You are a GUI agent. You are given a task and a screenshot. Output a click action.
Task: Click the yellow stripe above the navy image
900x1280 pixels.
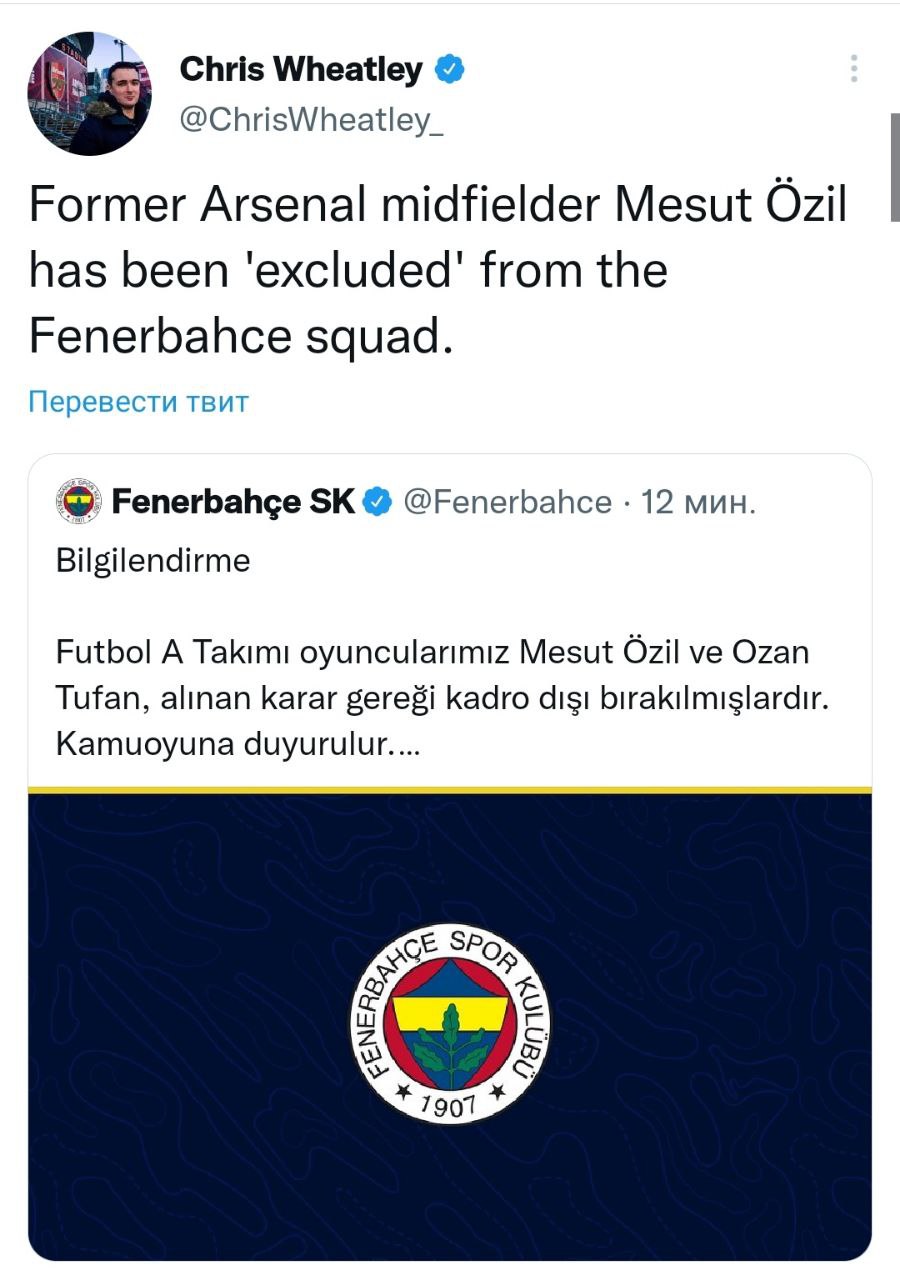click(450, 790)
